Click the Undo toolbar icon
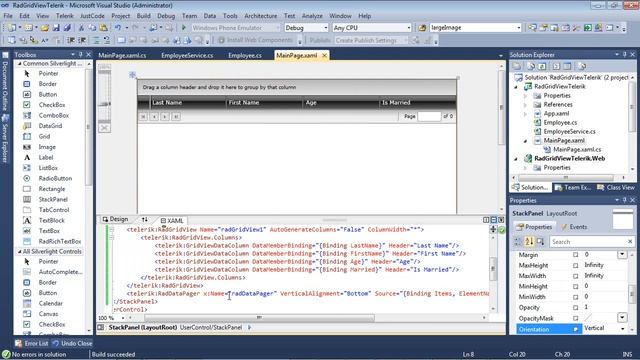The height and width of the screenshot is (360, 640). 118,28
